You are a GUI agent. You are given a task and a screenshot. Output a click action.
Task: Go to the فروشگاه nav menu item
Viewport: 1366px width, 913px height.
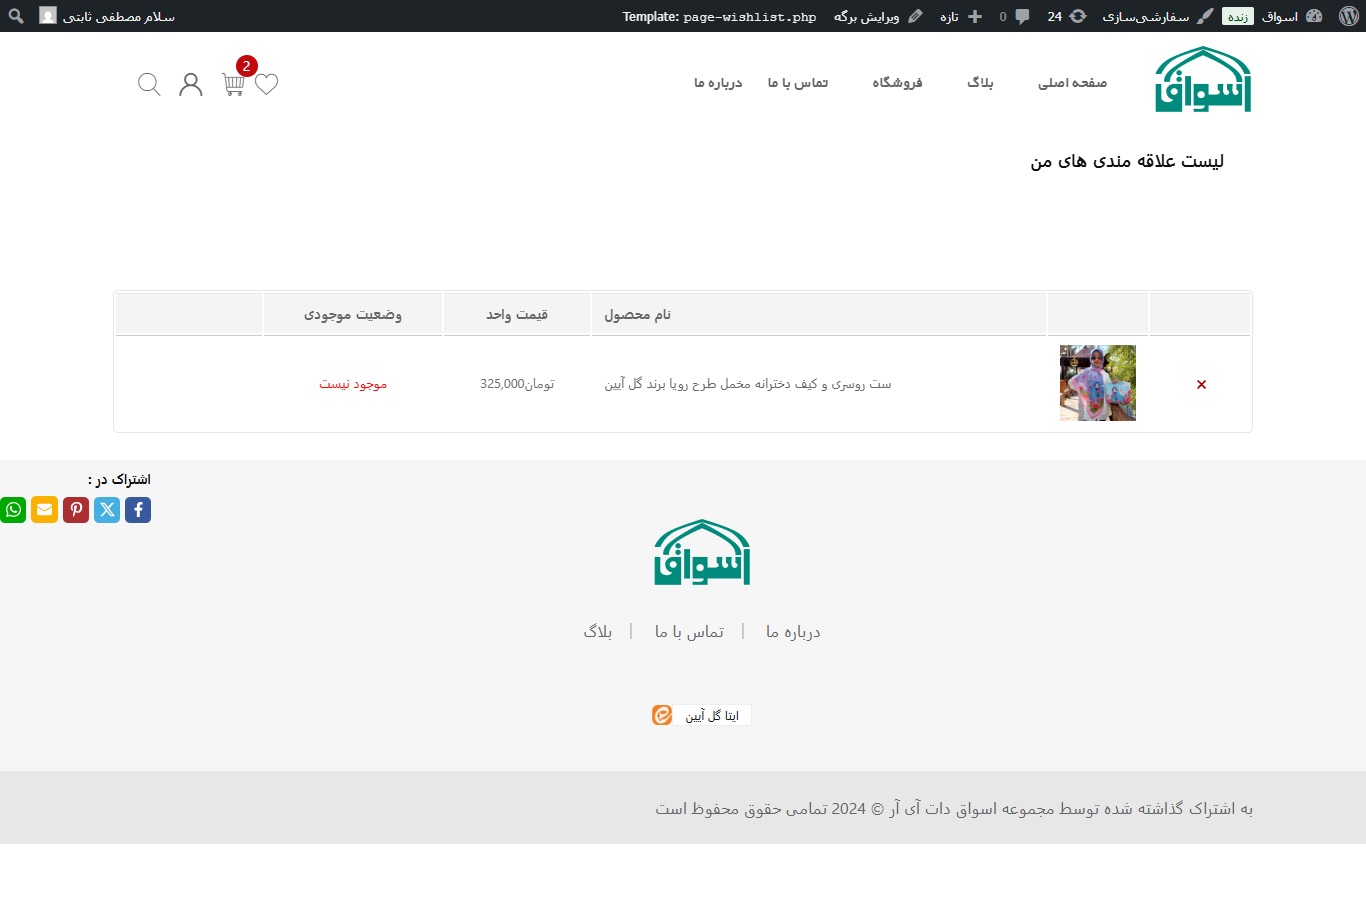[897, 83]
